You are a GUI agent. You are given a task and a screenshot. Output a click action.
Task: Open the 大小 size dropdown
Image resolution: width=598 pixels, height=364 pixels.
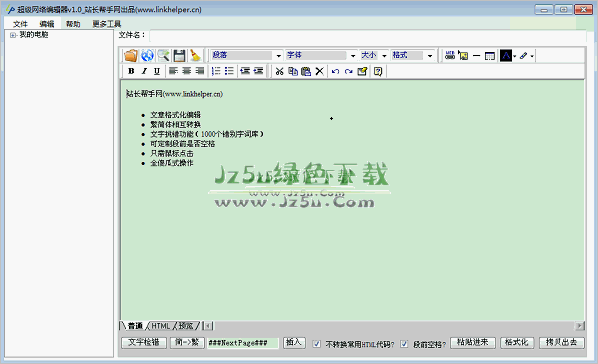point(384,56)
